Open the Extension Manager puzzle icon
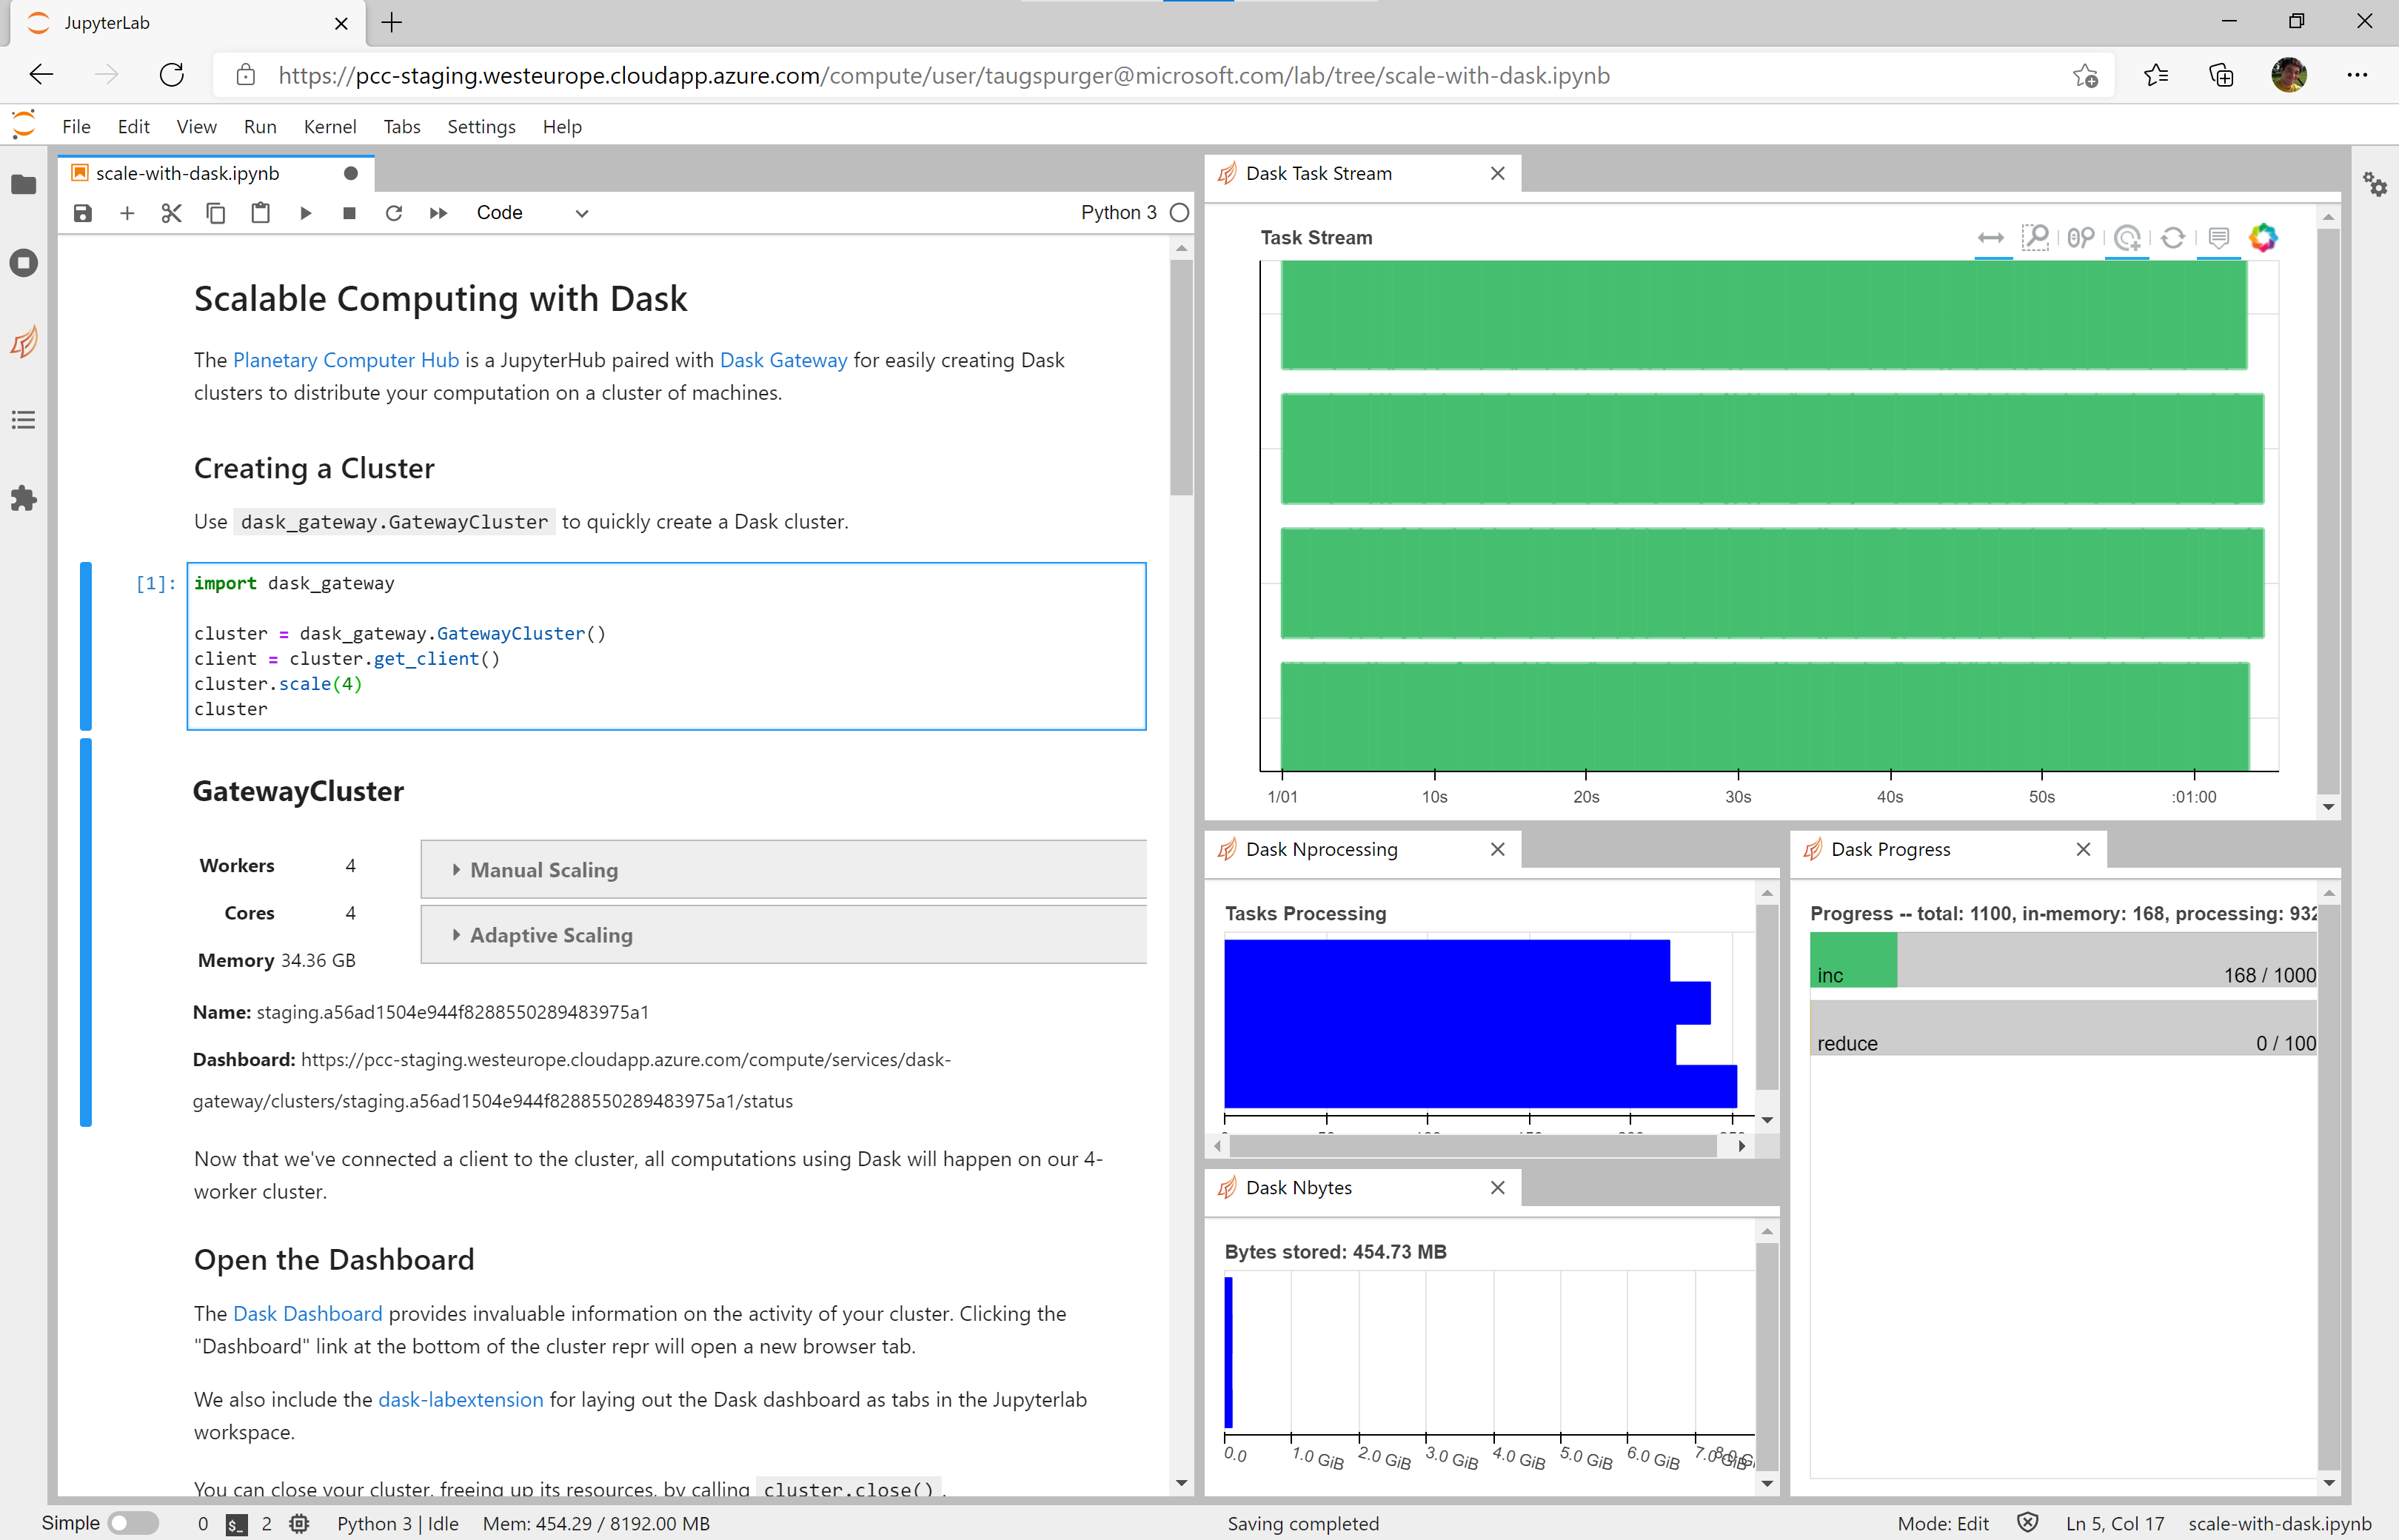 click(x=23, y=498)
